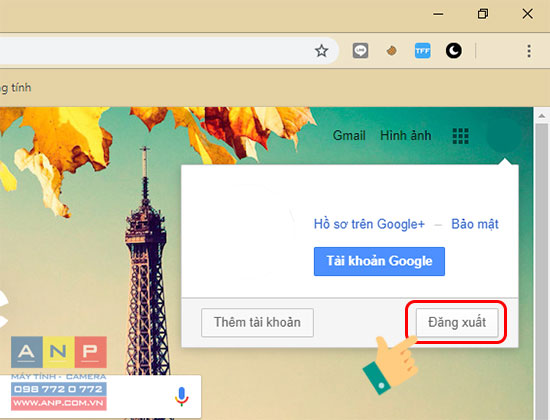Open the Google apps grid

pyautogui.click(x=461, y=136)
